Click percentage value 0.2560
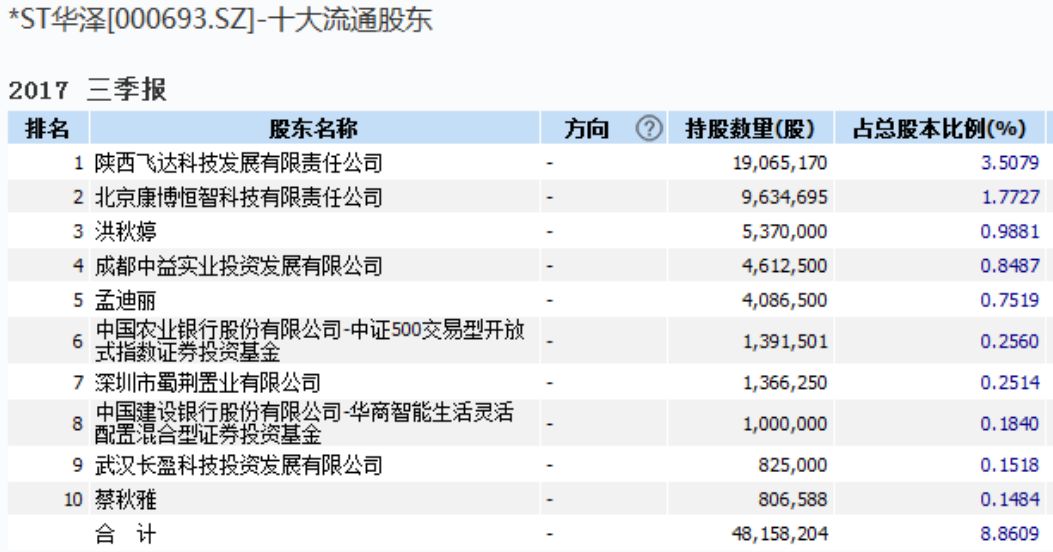This screenshot has height=552, width=1053. click(x=1010, y=341)
